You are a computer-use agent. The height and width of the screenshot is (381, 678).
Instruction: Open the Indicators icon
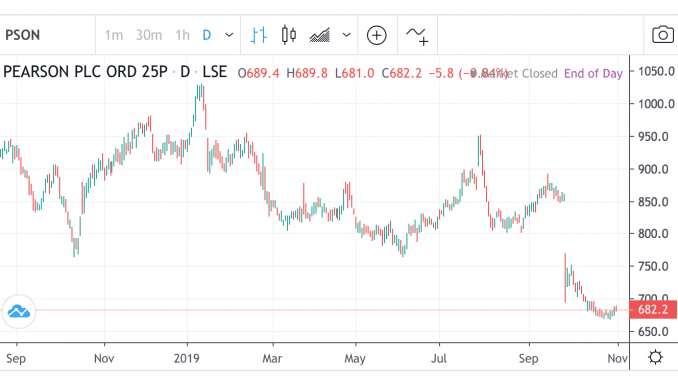tap(417, 36)
